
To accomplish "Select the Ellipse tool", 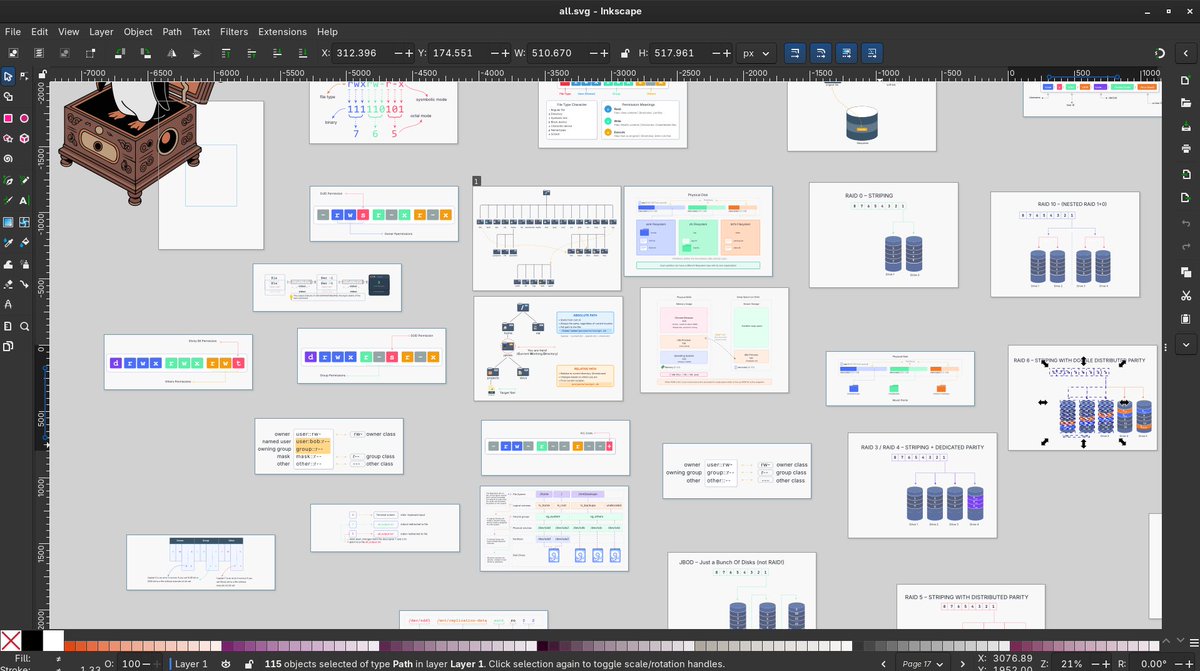I will pos(25,118).
